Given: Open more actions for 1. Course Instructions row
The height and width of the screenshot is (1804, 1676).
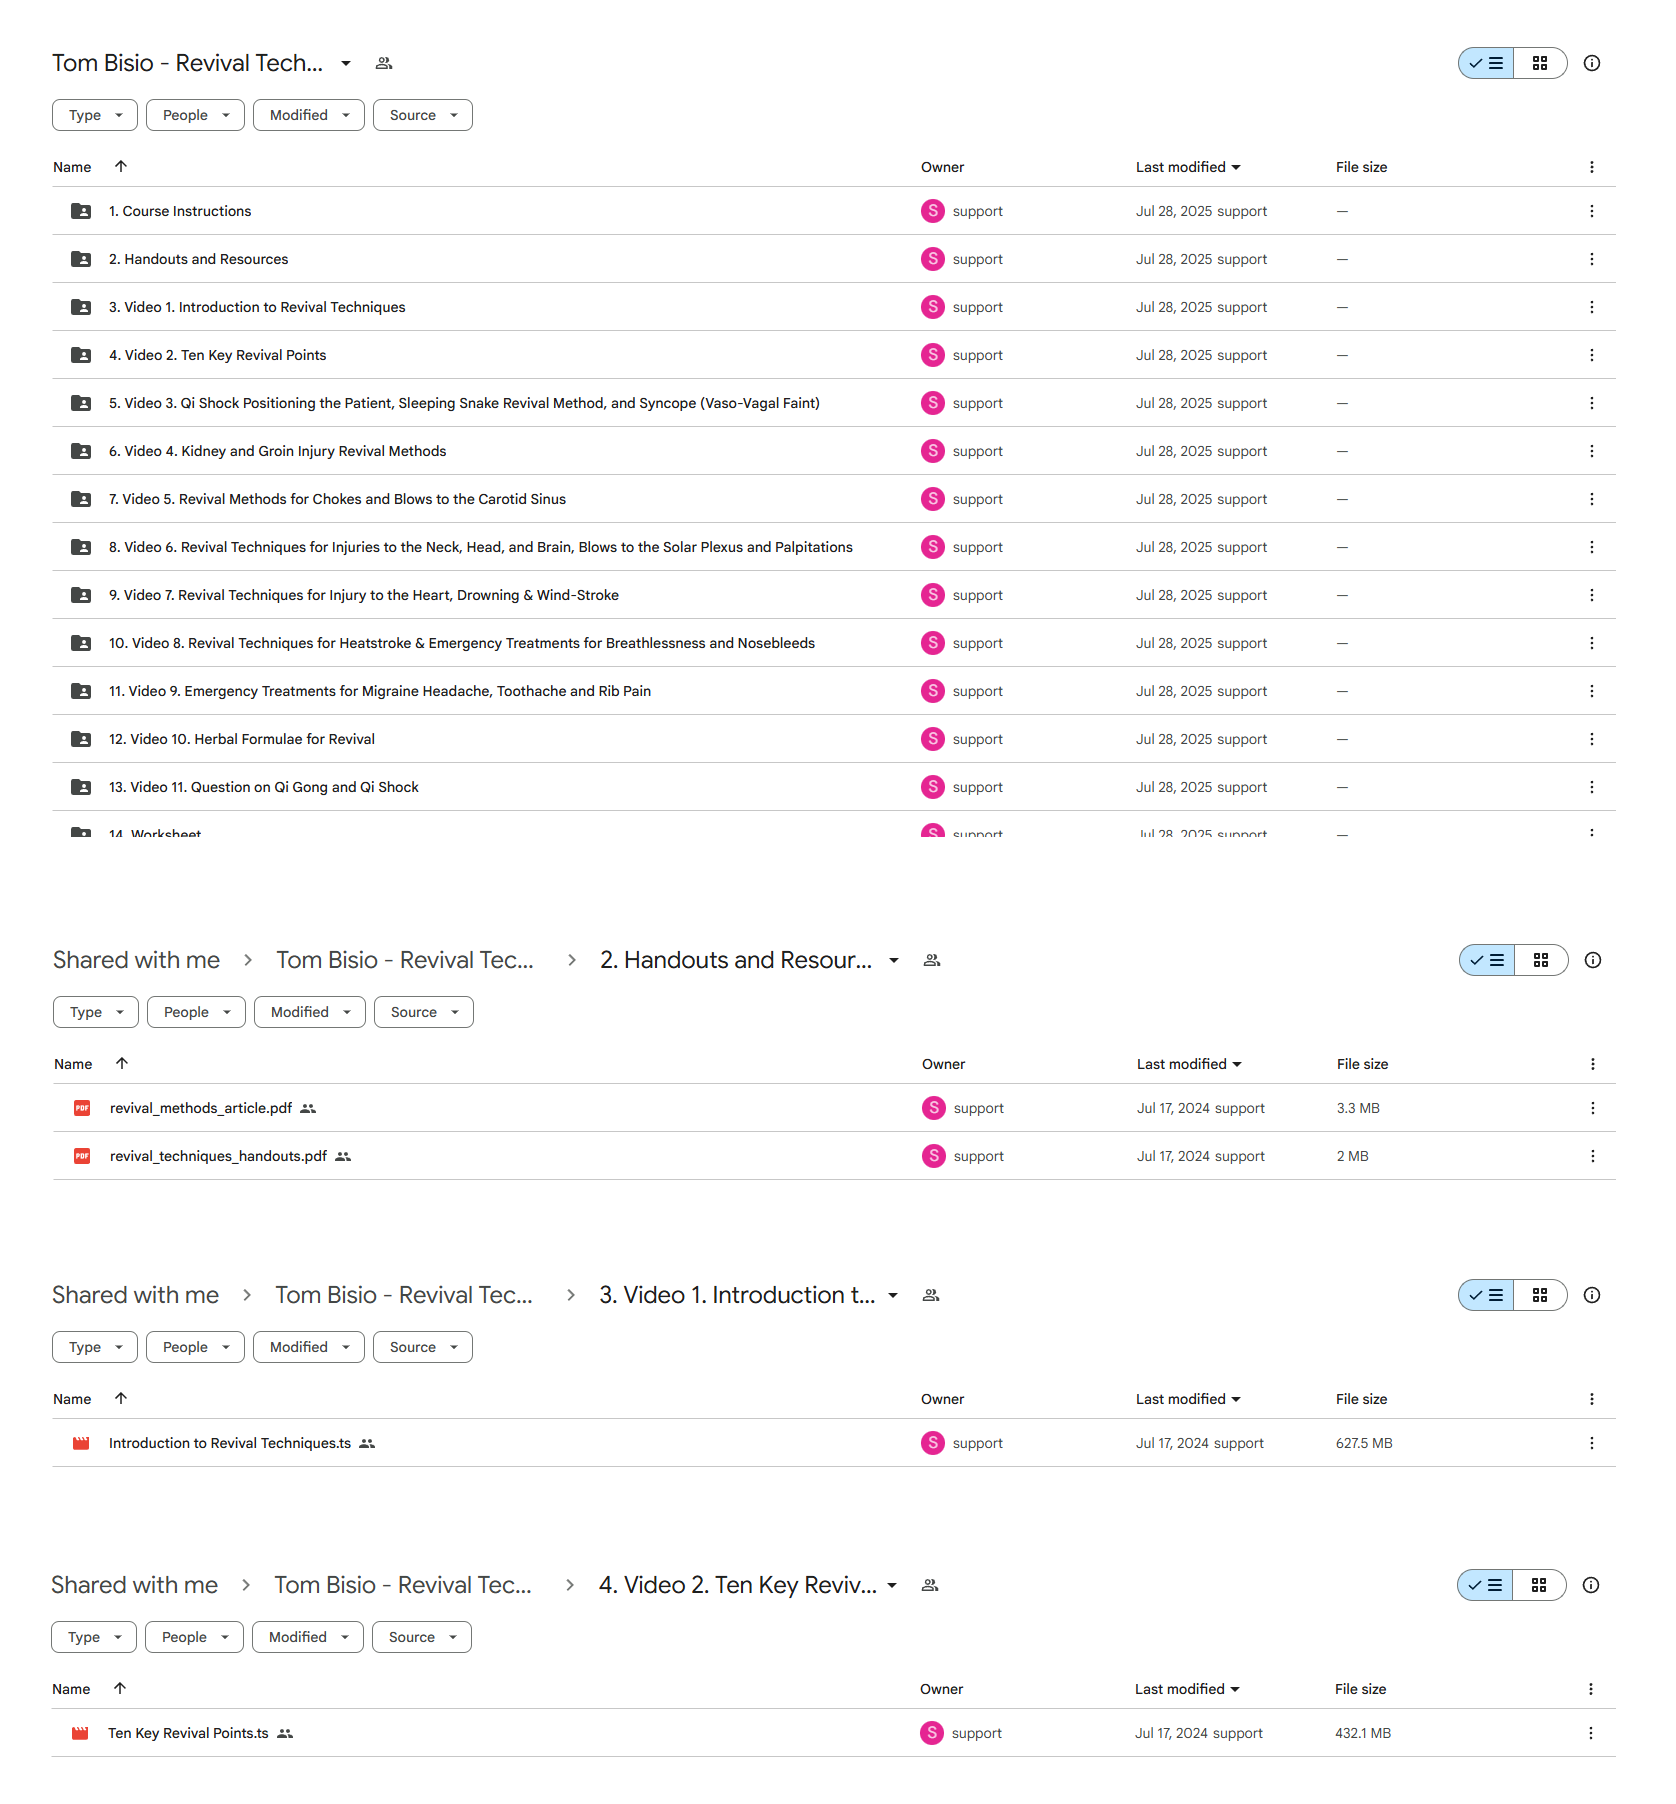Looking at the screenshot, I should tap(1592, 211).
